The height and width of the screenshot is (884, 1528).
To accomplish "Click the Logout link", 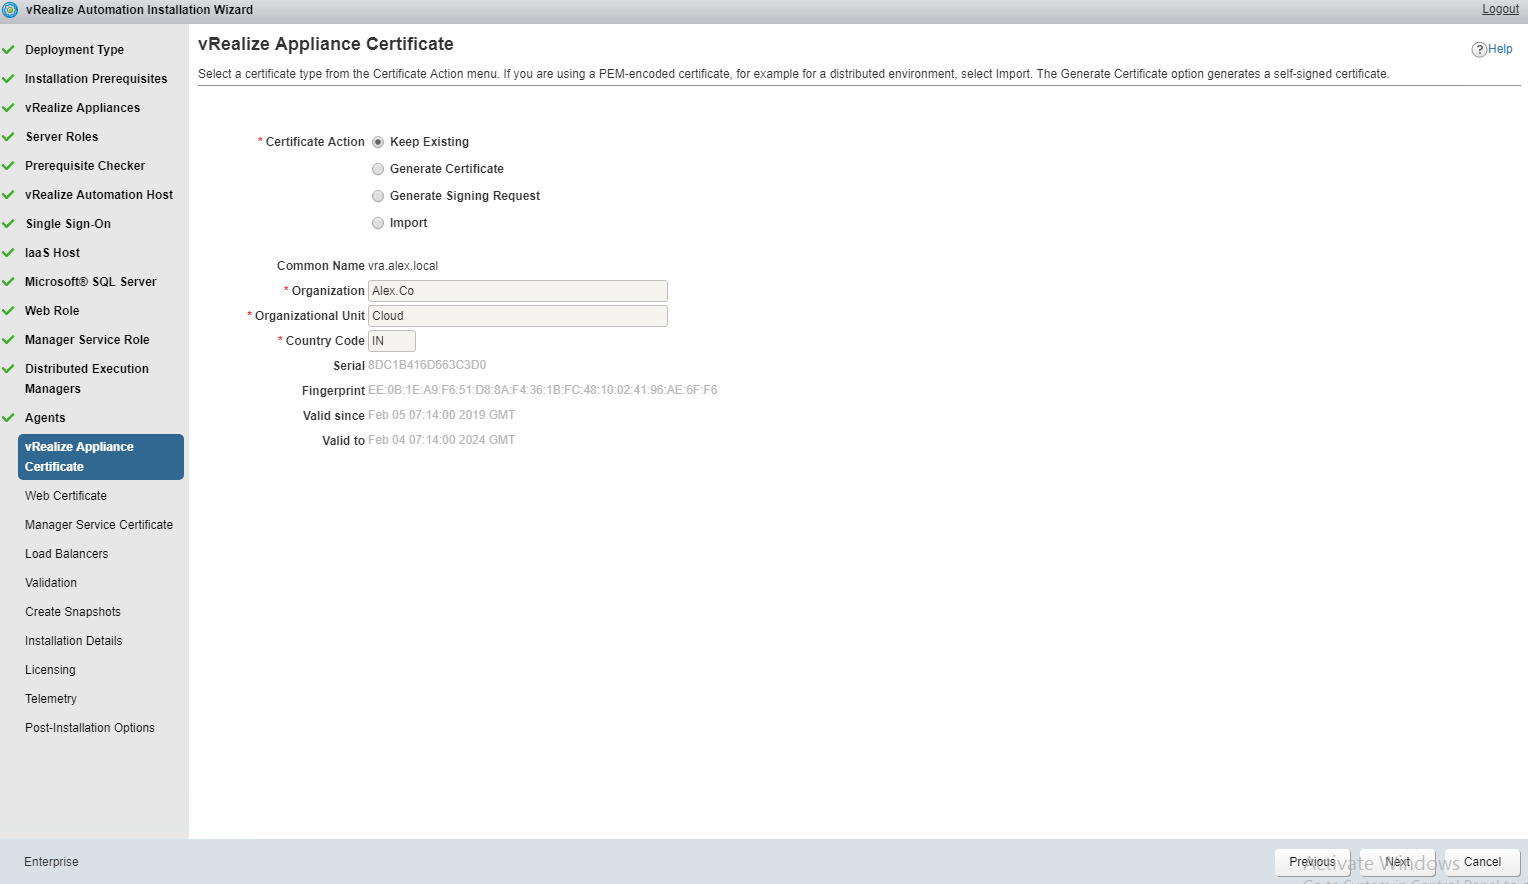I will click(x=1500, y=9).
